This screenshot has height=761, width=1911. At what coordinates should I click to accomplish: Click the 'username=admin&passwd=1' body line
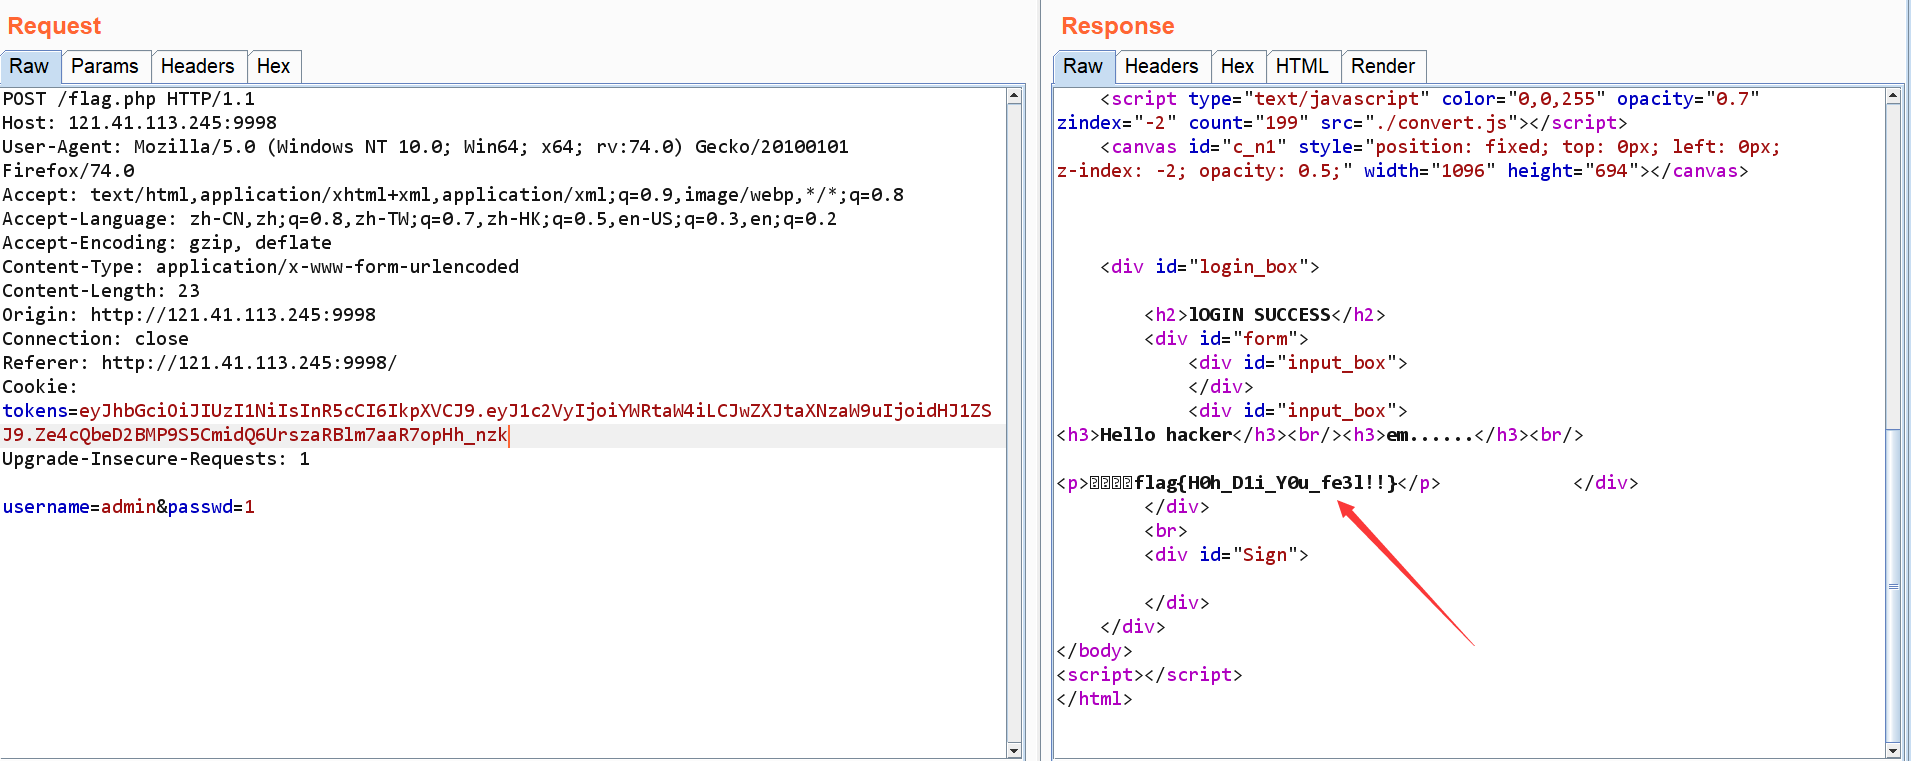click(129, 507)
